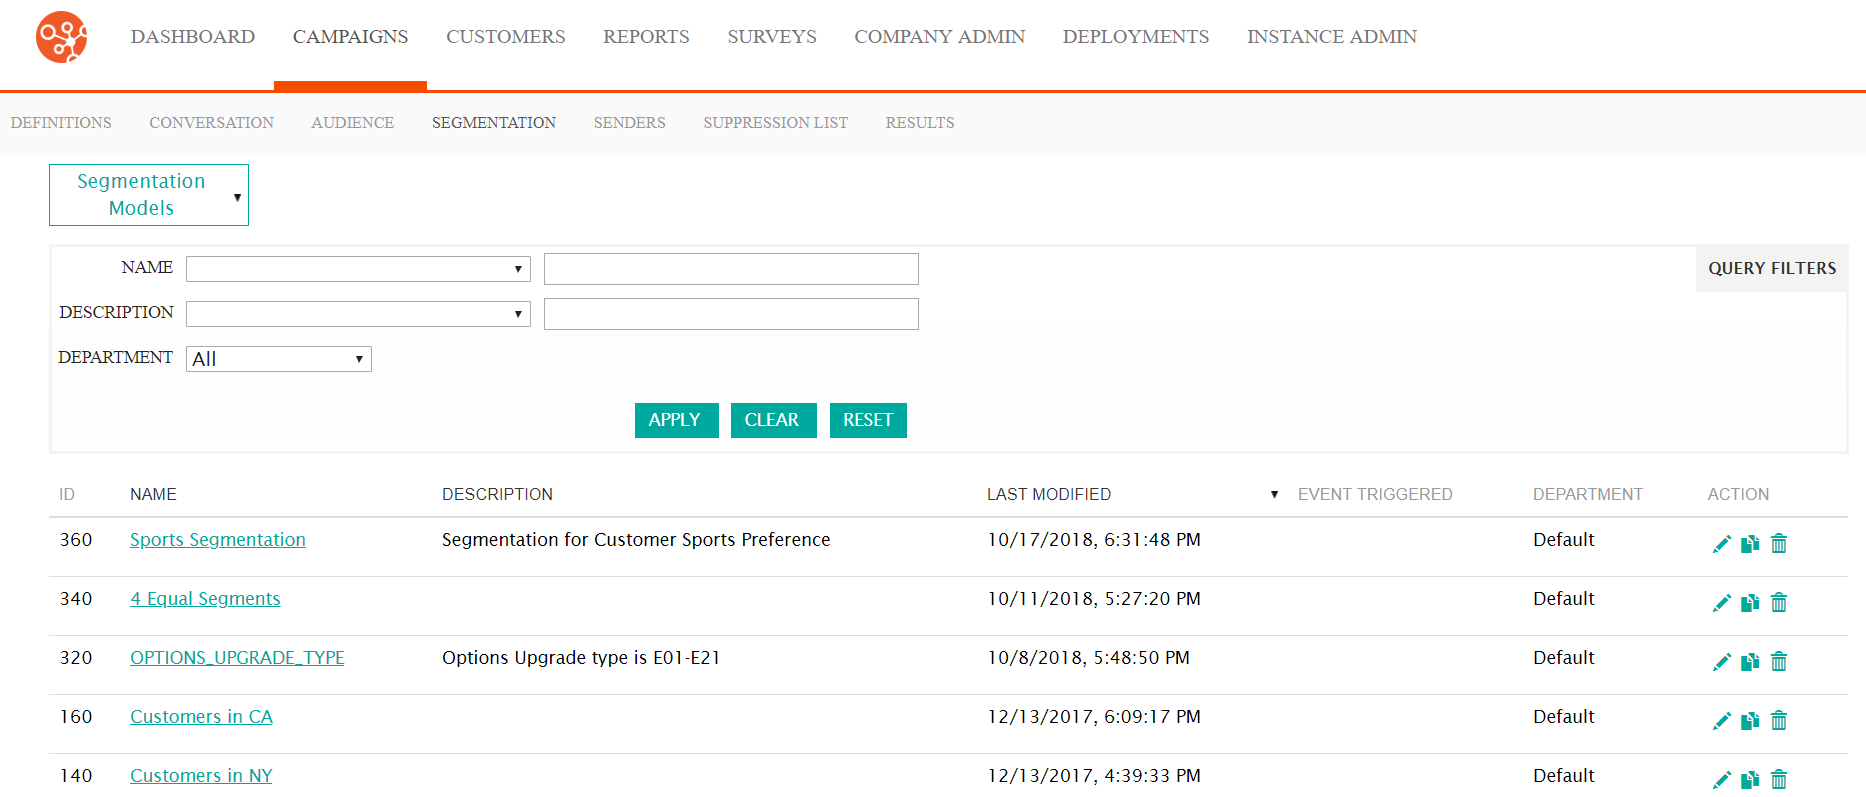Toggle the QUERY FILTERS panel
The width and height of the screenshot is (1866, 797).
1772,268
